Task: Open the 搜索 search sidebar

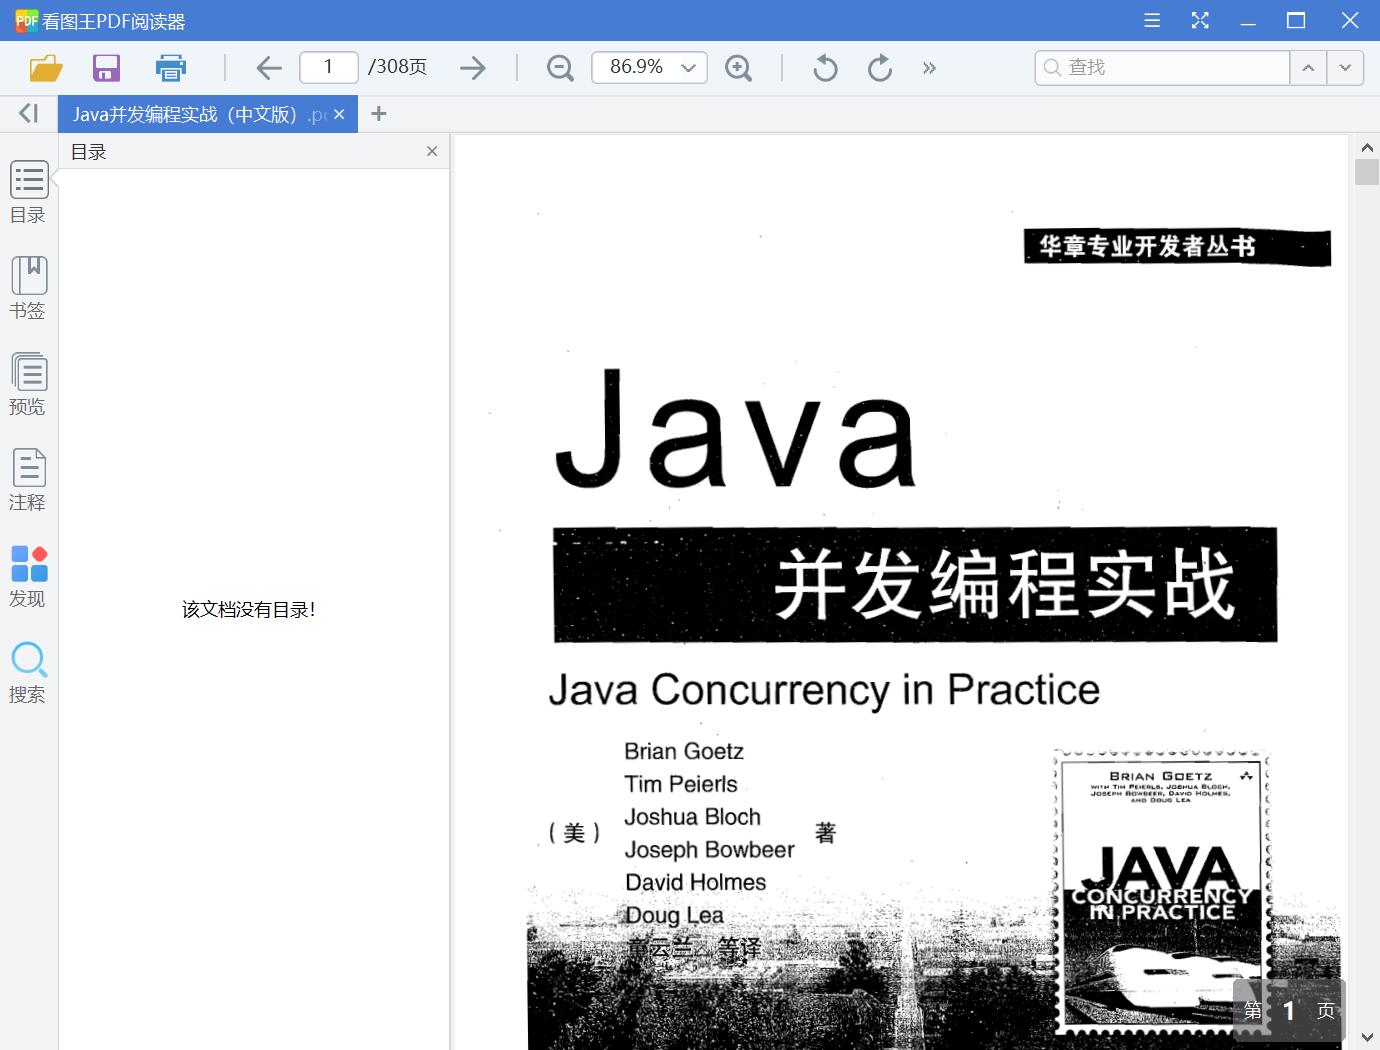Action: pos(28,672)
